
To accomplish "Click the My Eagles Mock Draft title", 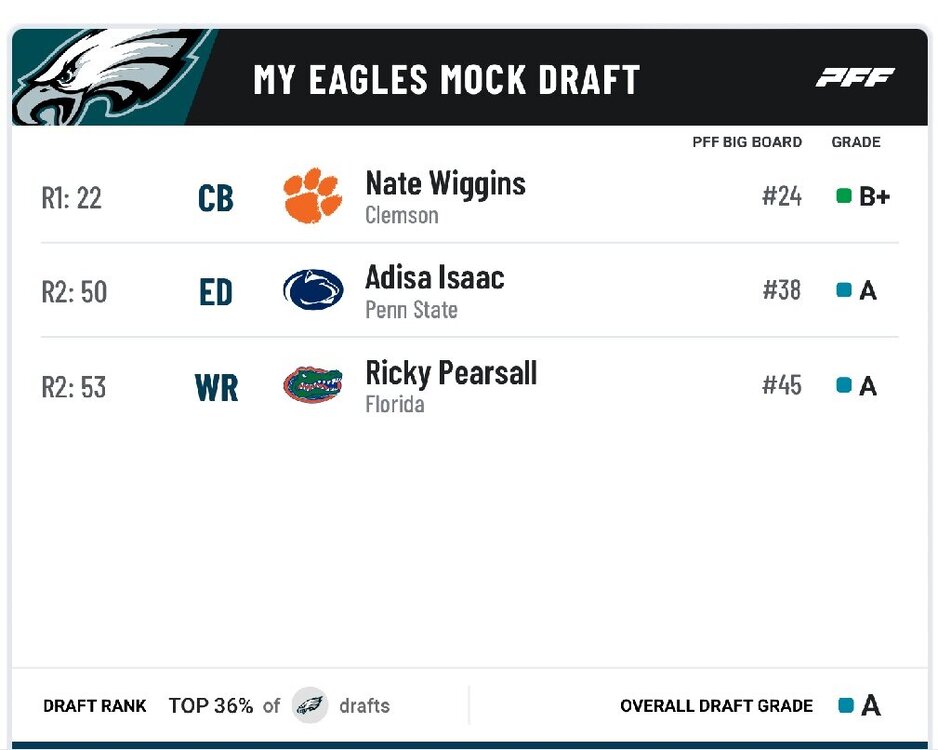I will click(x=446, y=80).
